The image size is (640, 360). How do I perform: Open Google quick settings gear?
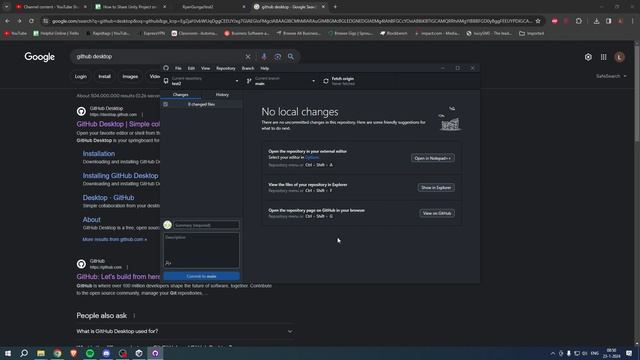[588, 57]
